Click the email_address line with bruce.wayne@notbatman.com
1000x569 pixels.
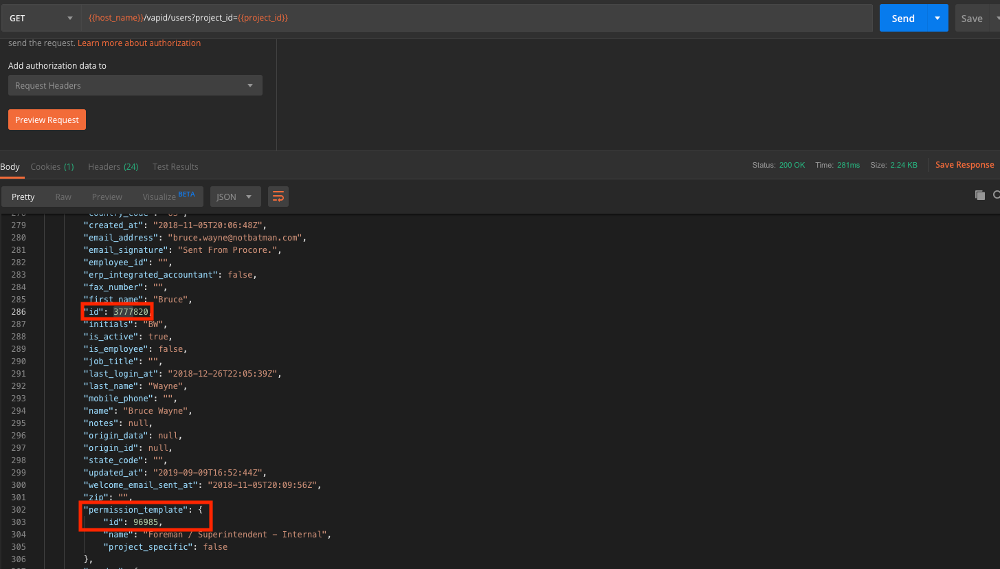(x=195, y=237)
